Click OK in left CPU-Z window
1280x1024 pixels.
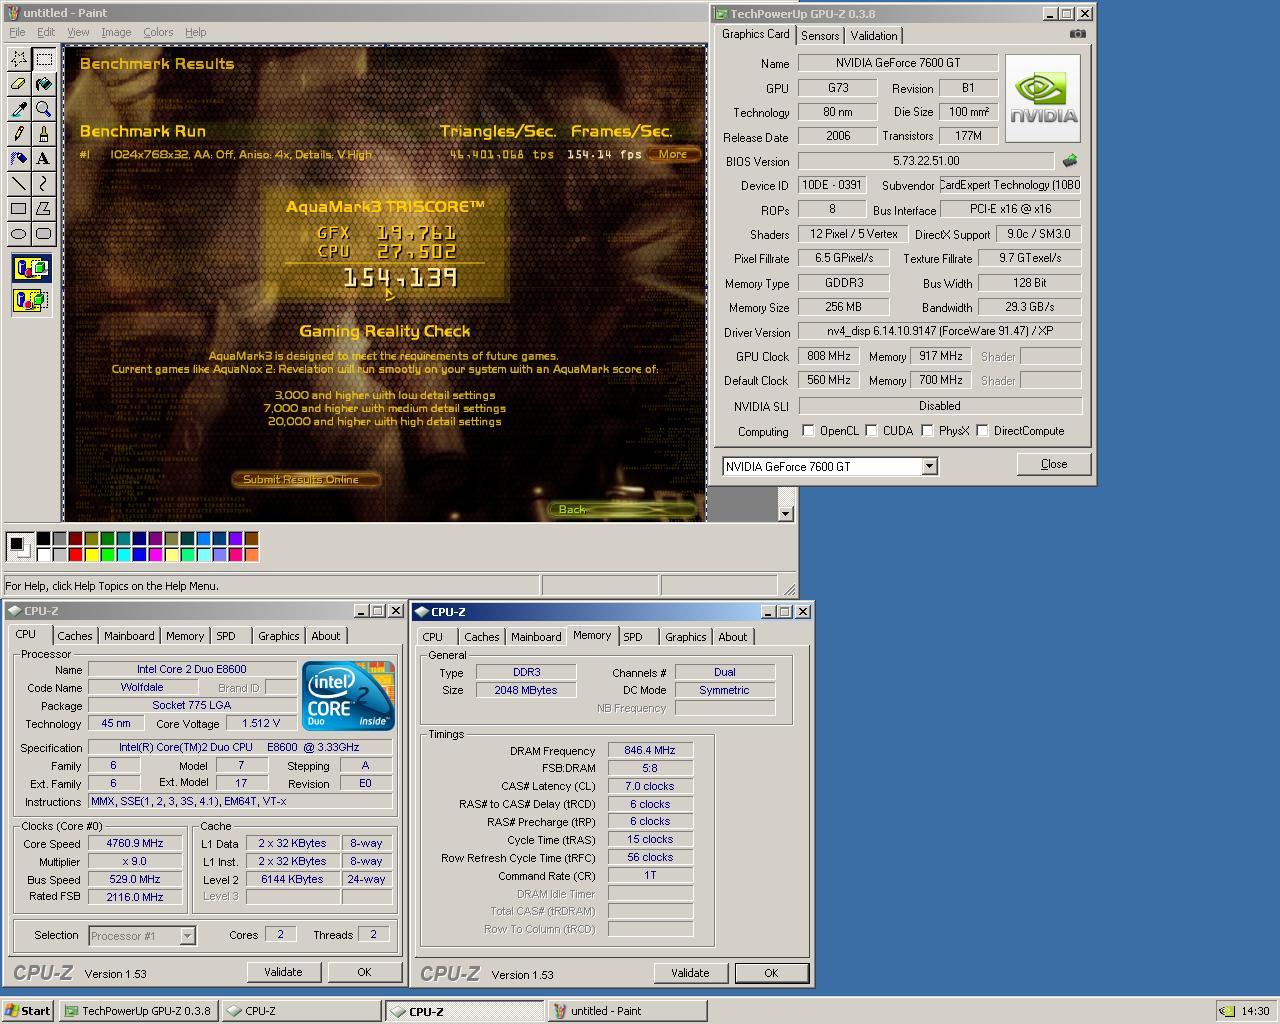[364, 972]
